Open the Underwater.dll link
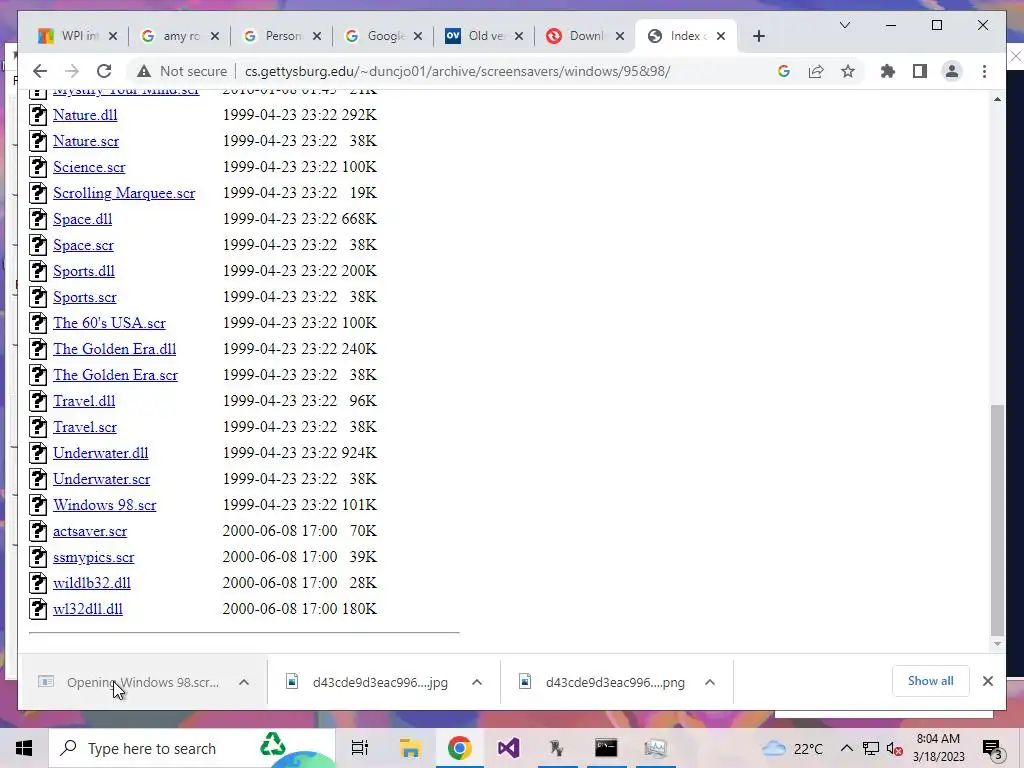1024x768 pixels. 101,453
